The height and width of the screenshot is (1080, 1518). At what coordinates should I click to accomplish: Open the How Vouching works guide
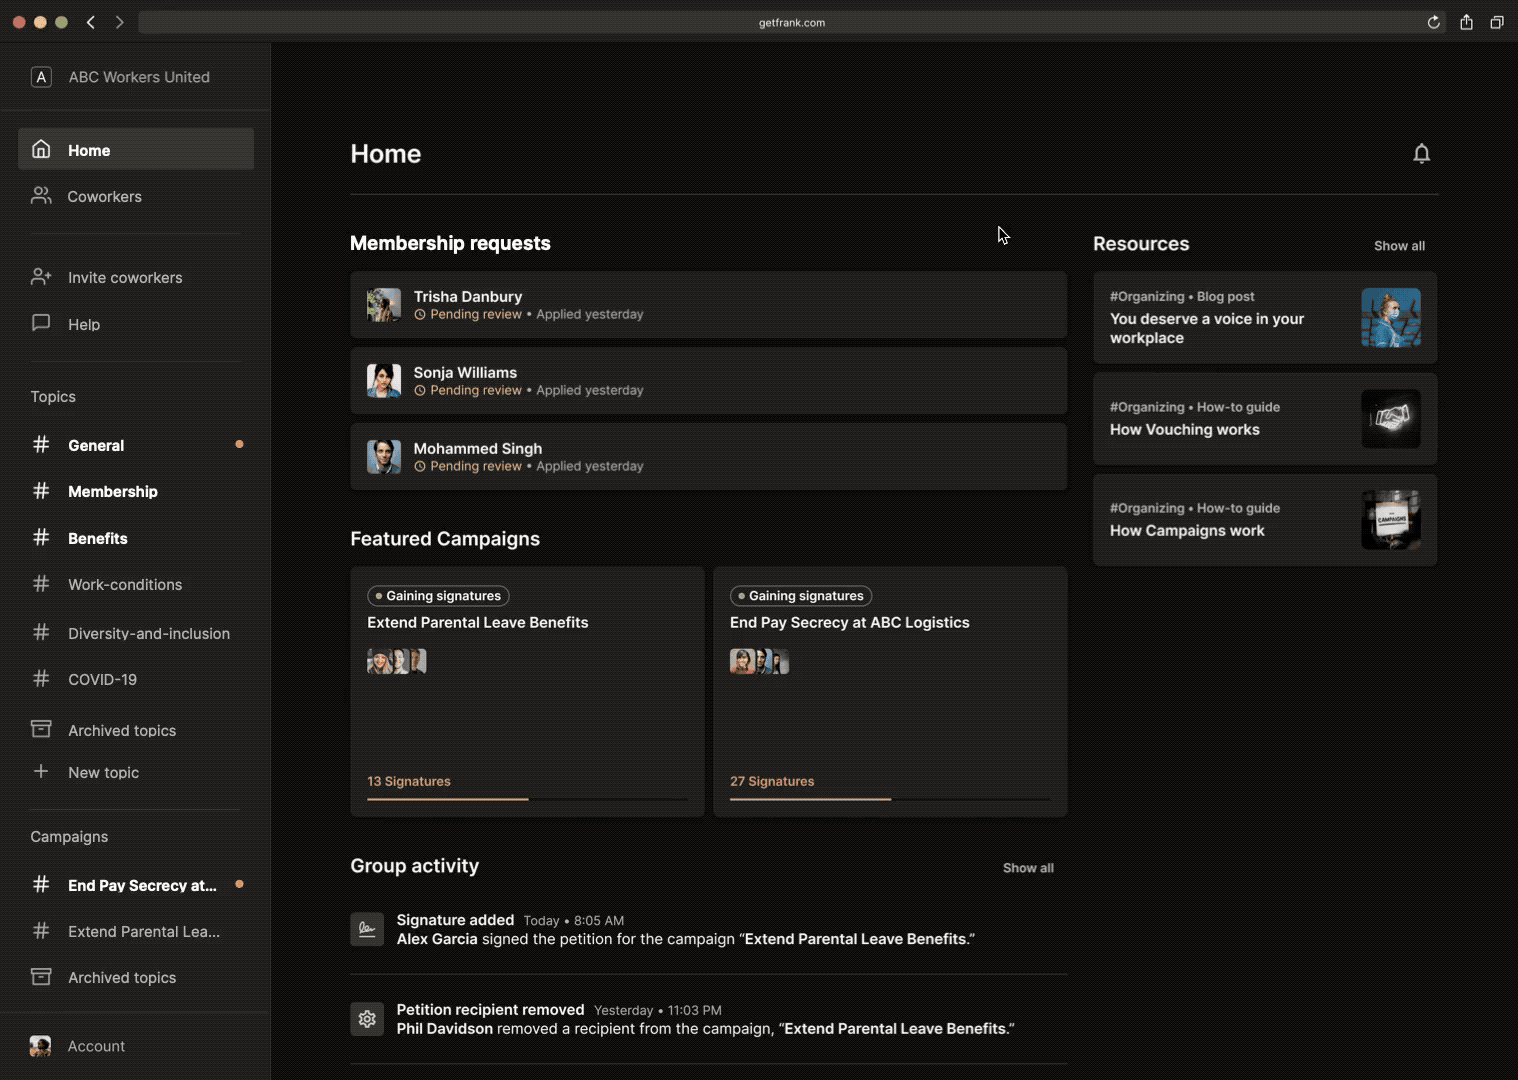point(1265,418)
